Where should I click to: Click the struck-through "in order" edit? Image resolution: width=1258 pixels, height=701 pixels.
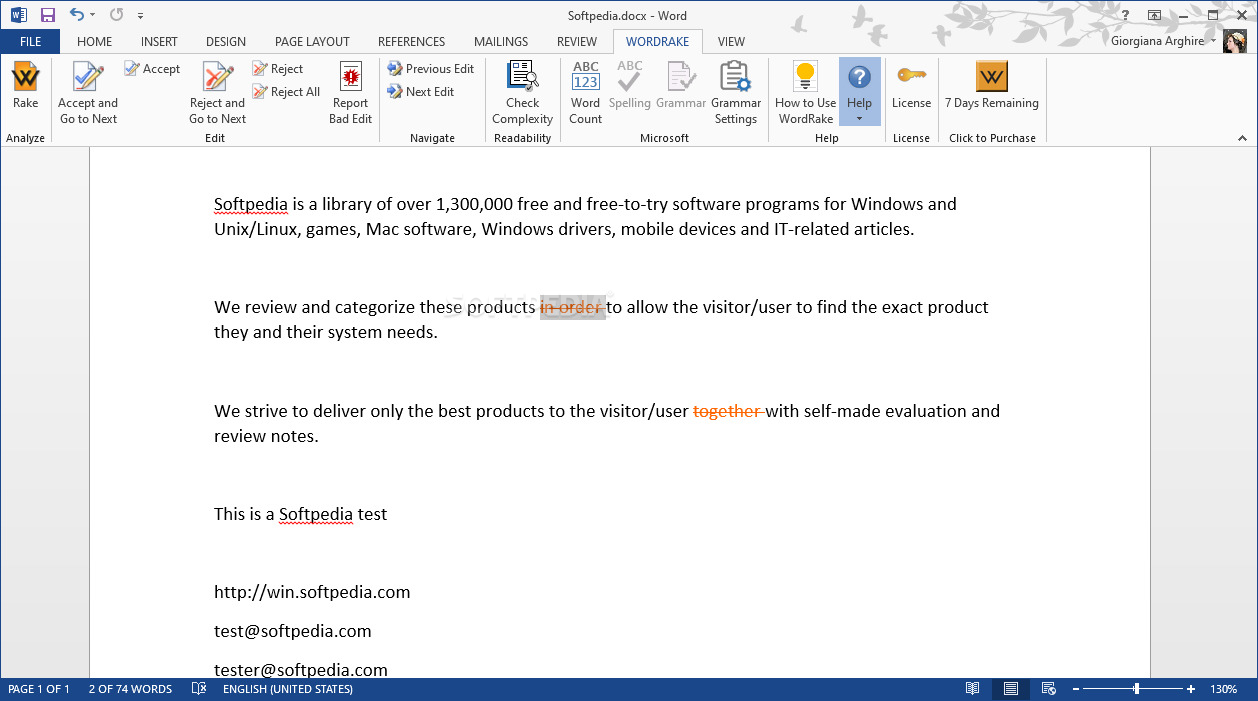point(572,307)
